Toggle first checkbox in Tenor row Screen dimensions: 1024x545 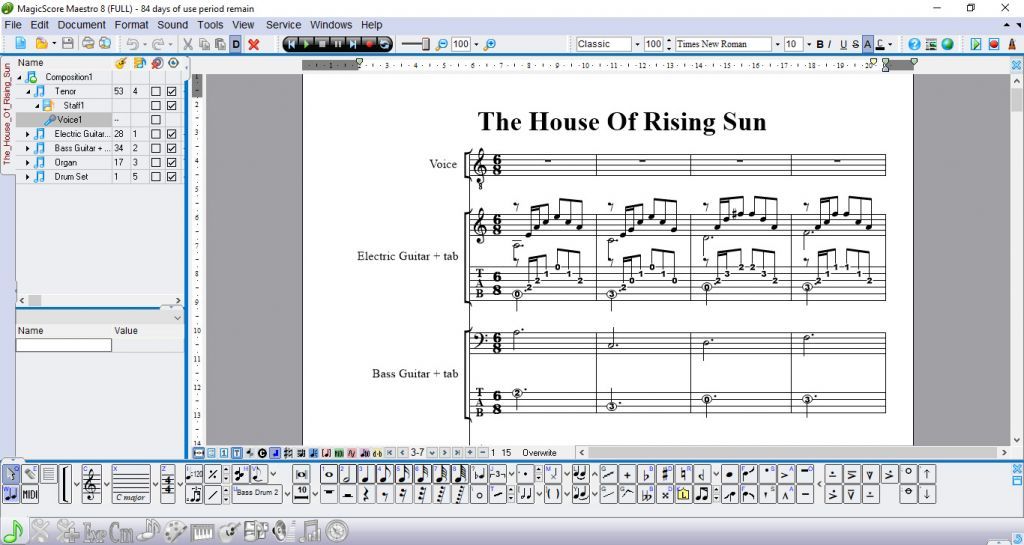pyautogui.click(x=155, y=91)
